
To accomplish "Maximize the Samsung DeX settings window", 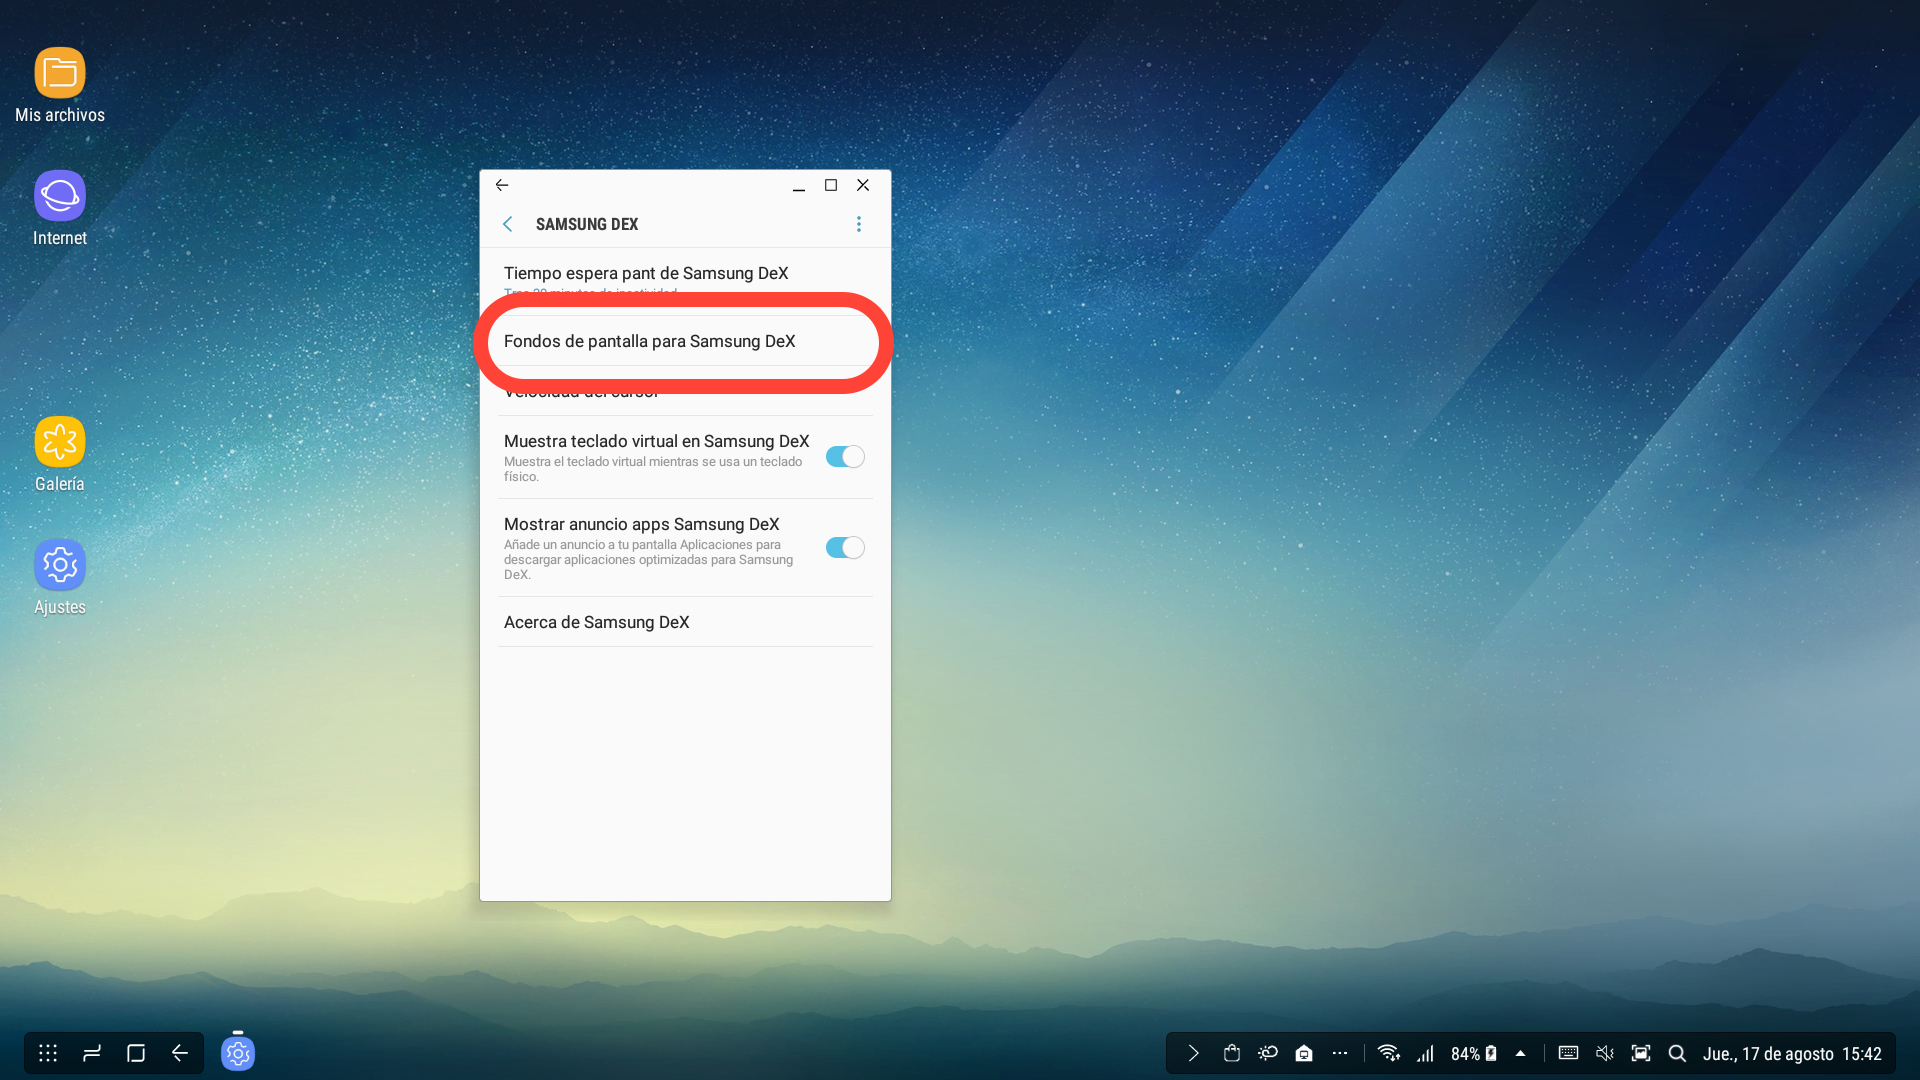I will click(831, 185).
